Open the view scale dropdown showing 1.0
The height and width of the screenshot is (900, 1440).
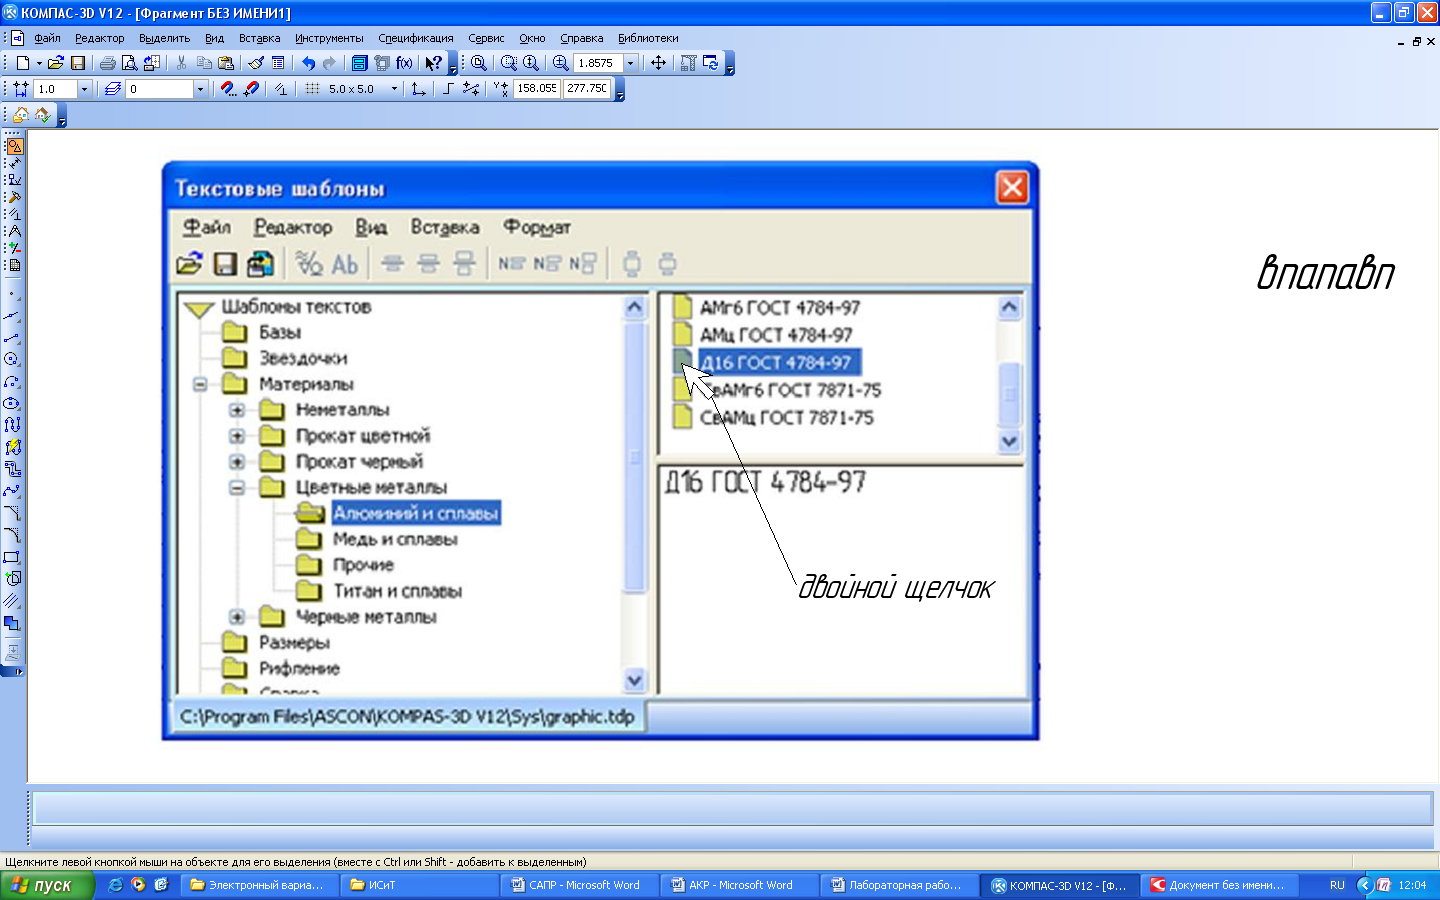point(84,89)
